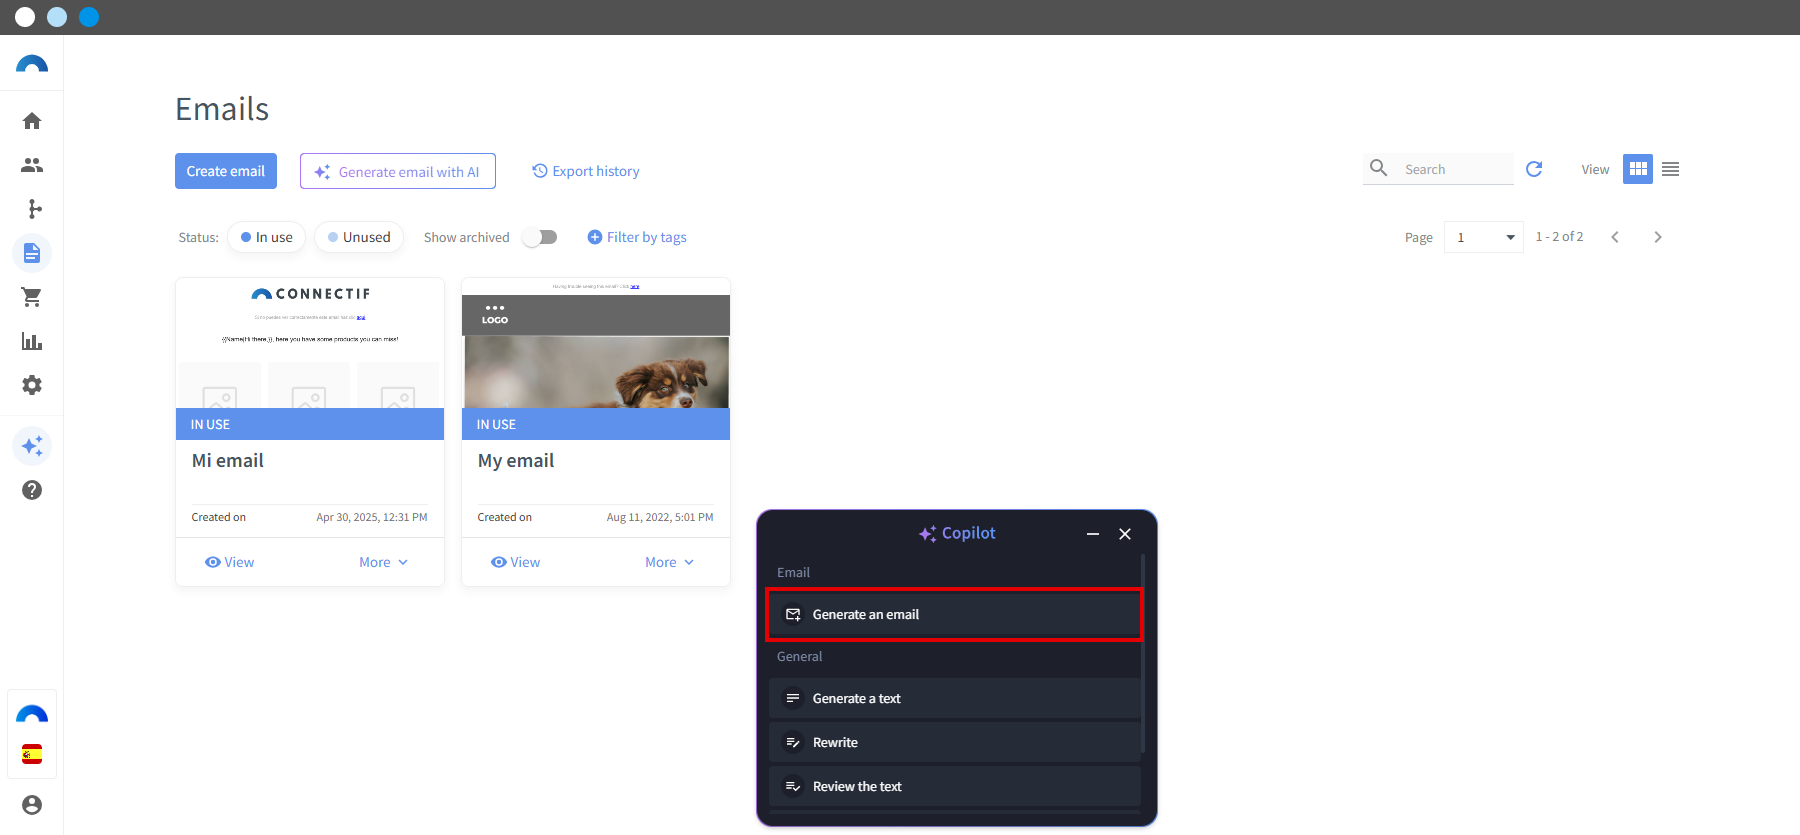Image resolution: width=1800 pixels, height=835 pixels.
Task: Open the Page number dropdown
Action: click(1484, 237)
